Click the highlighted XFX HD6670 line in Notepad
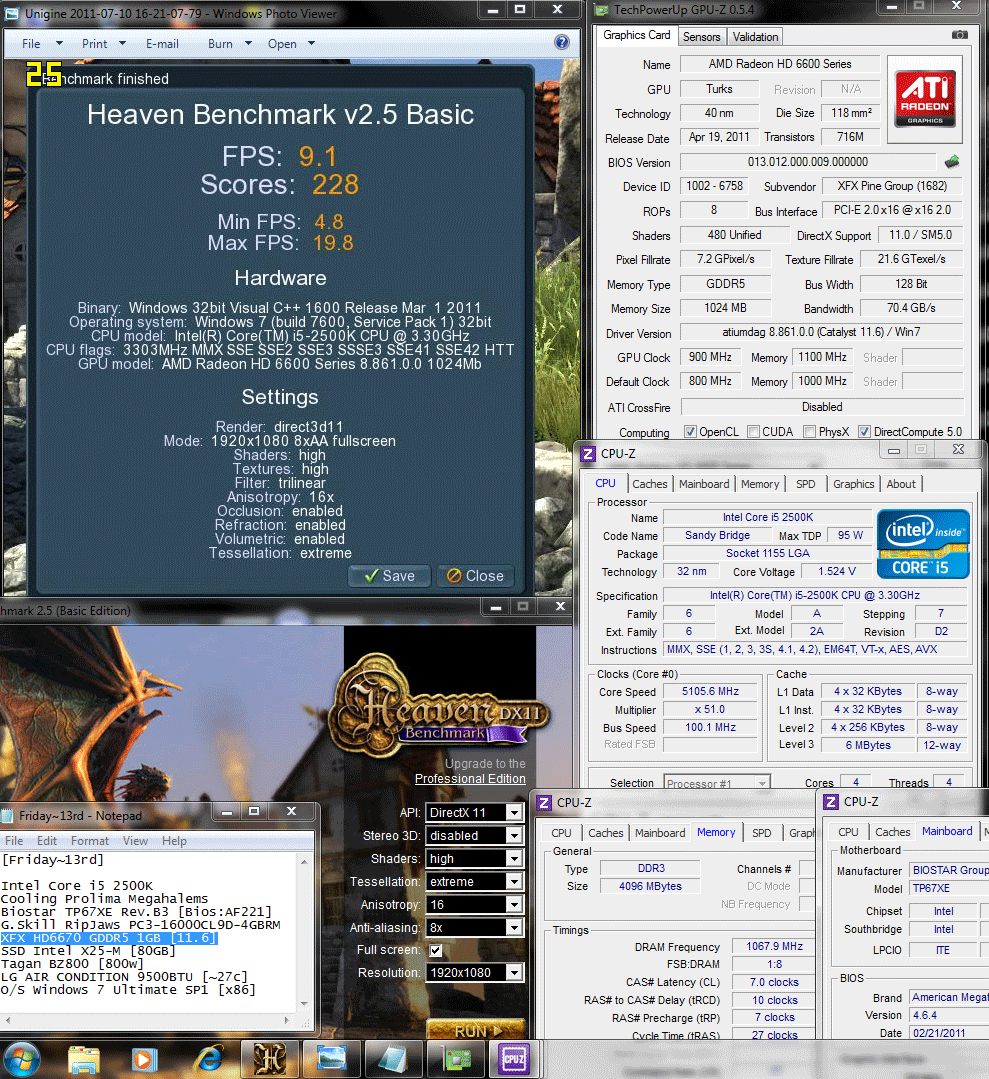Screen dimensions: 989x1079 pyautogui.click(x=109, y=938)
